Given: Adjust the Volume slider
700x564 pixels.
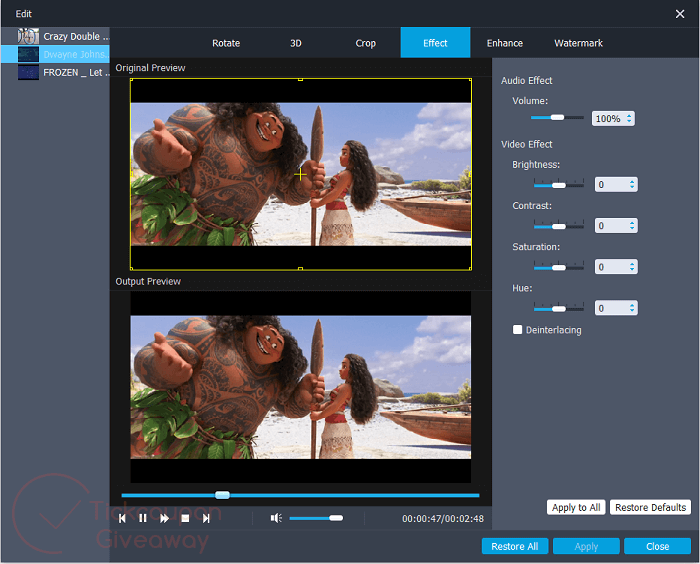Looking at the screenshot, I should point(557,117).
